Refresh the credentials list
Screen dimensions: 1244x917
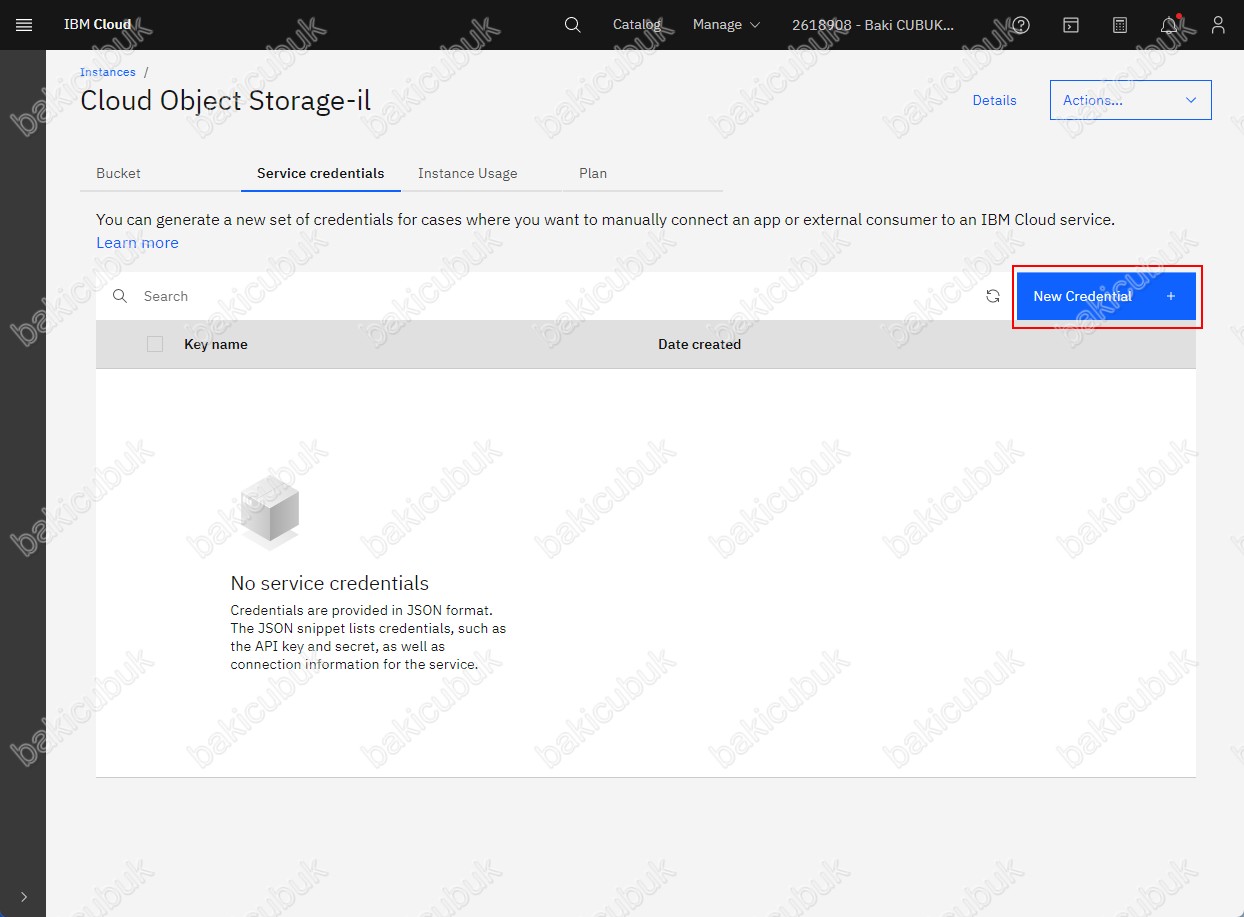click(993, 296)
